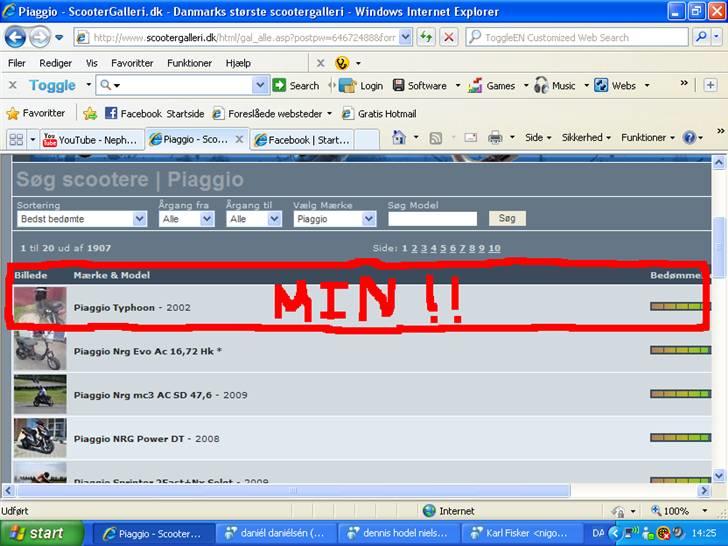The image size is (728, 546).
Task: Click the Help question mark icon
Action: tap(691, 138)
